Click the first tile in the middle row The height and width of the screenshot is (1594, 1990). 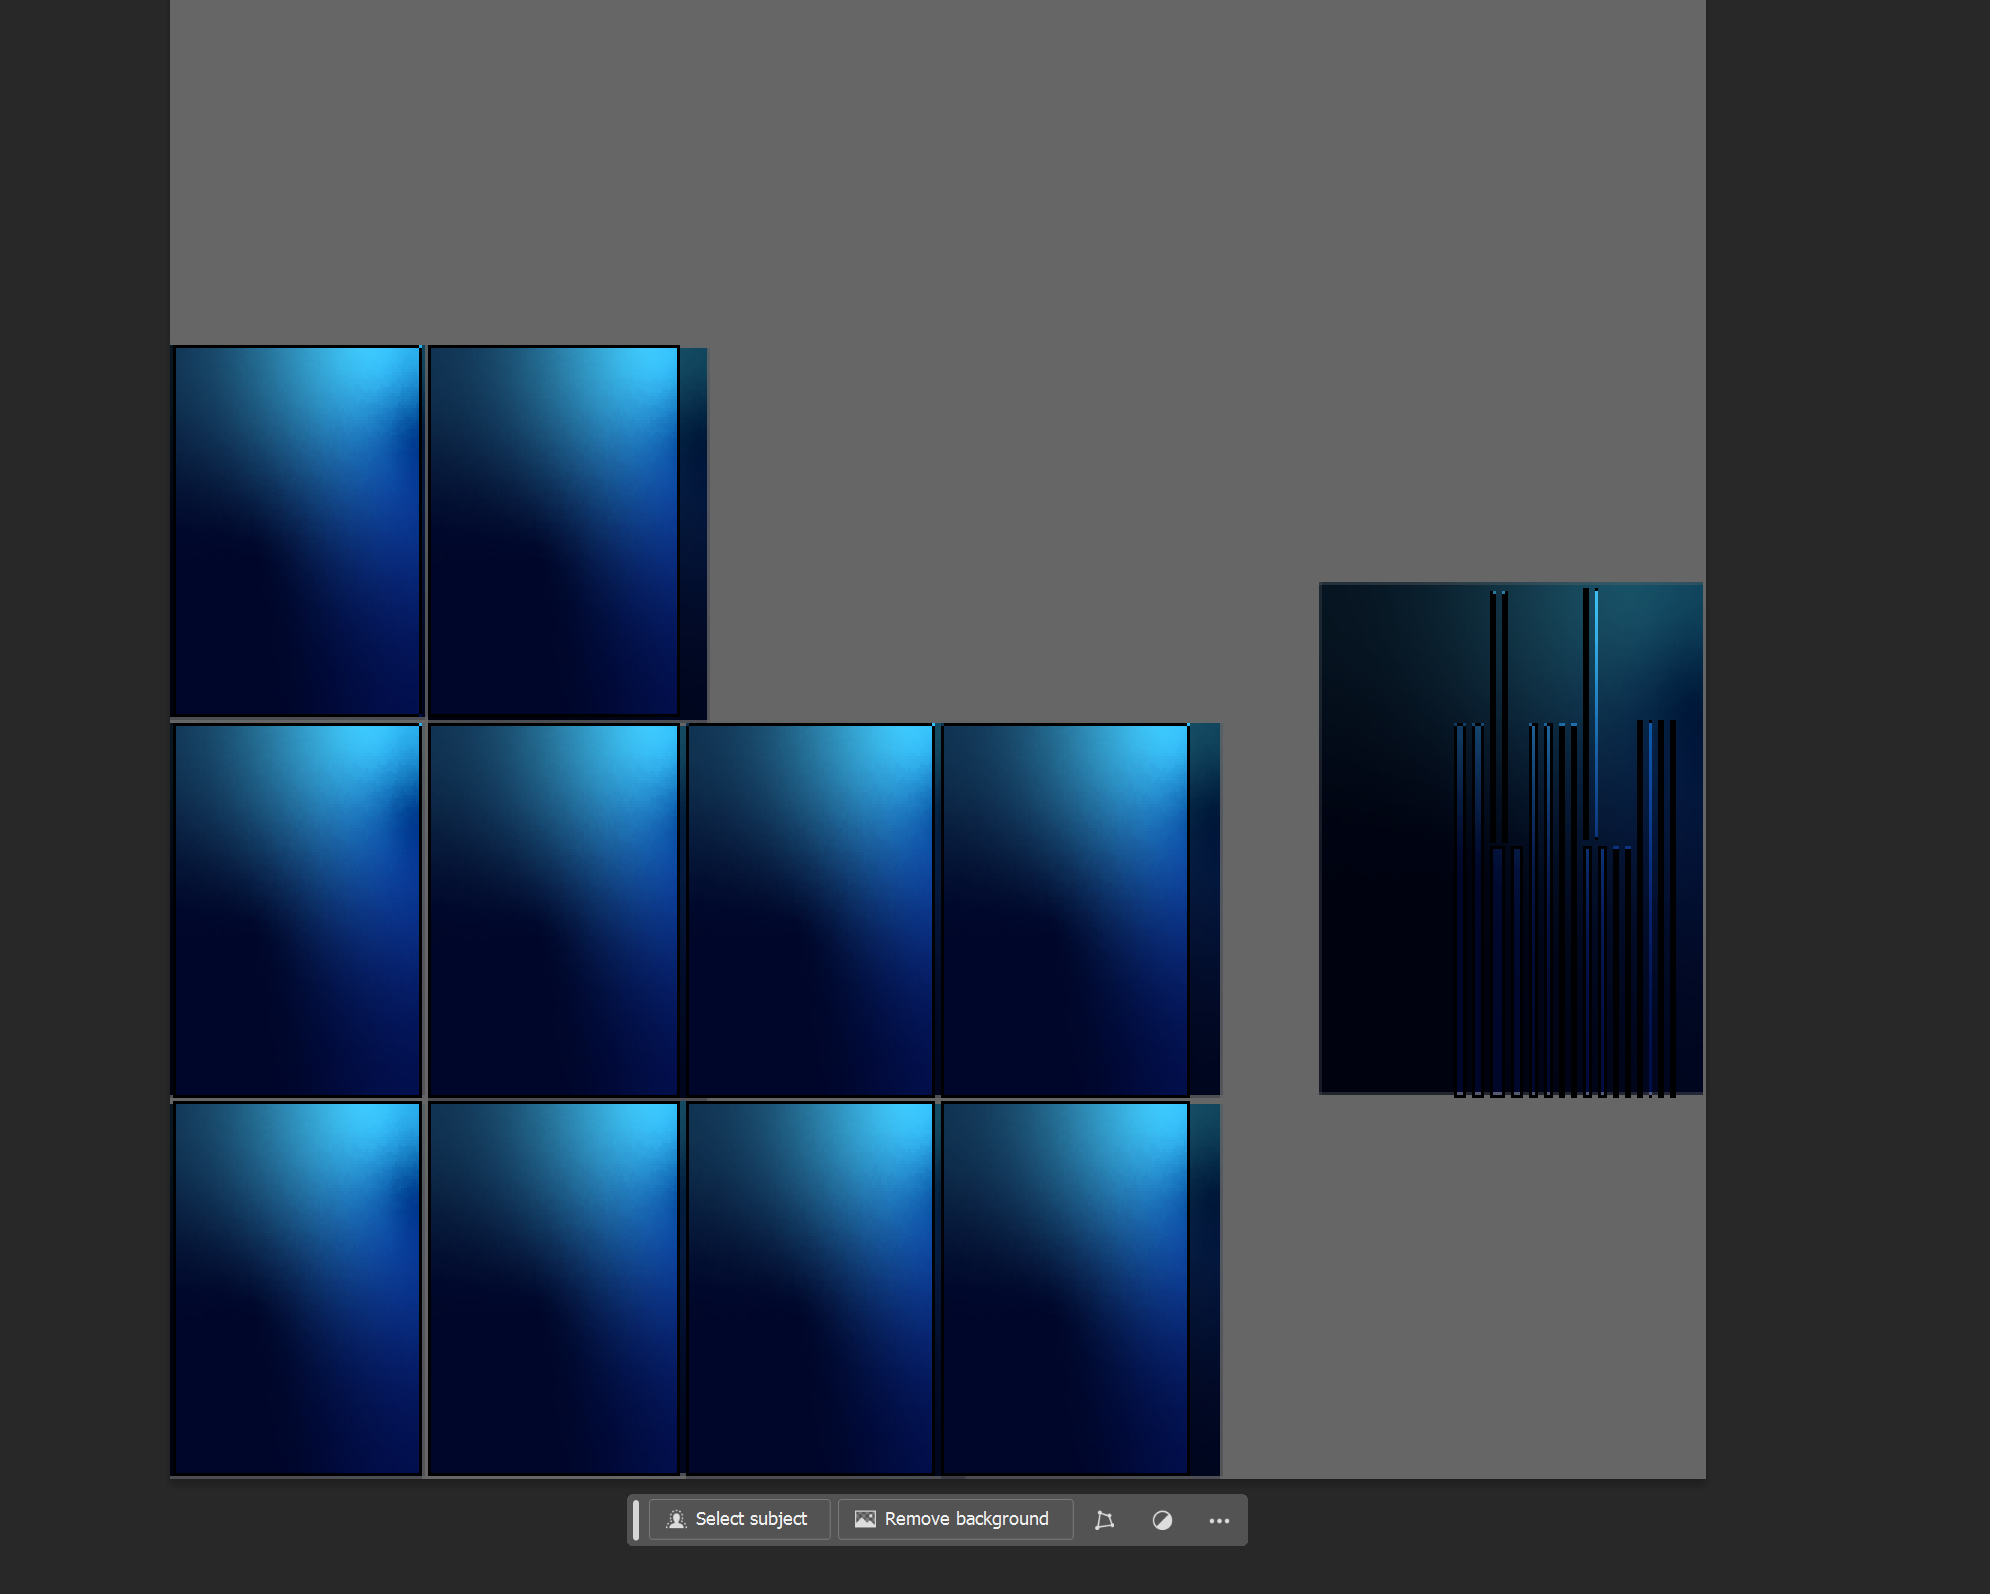(297, 910)
